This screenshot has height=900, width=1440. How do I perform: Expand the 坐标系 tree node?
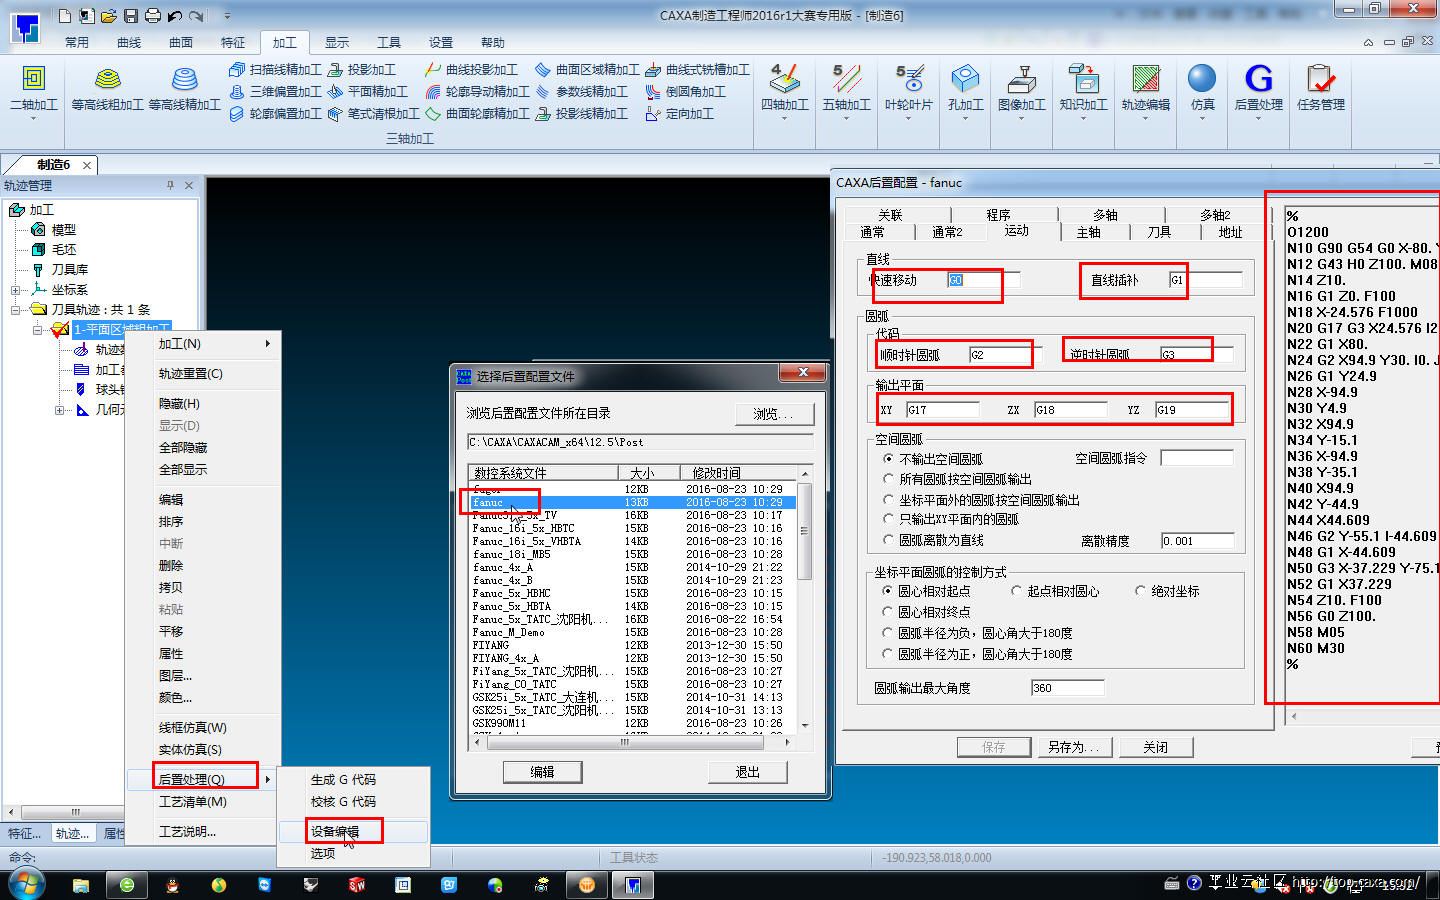pyautogui.click(x=15, y=290)
